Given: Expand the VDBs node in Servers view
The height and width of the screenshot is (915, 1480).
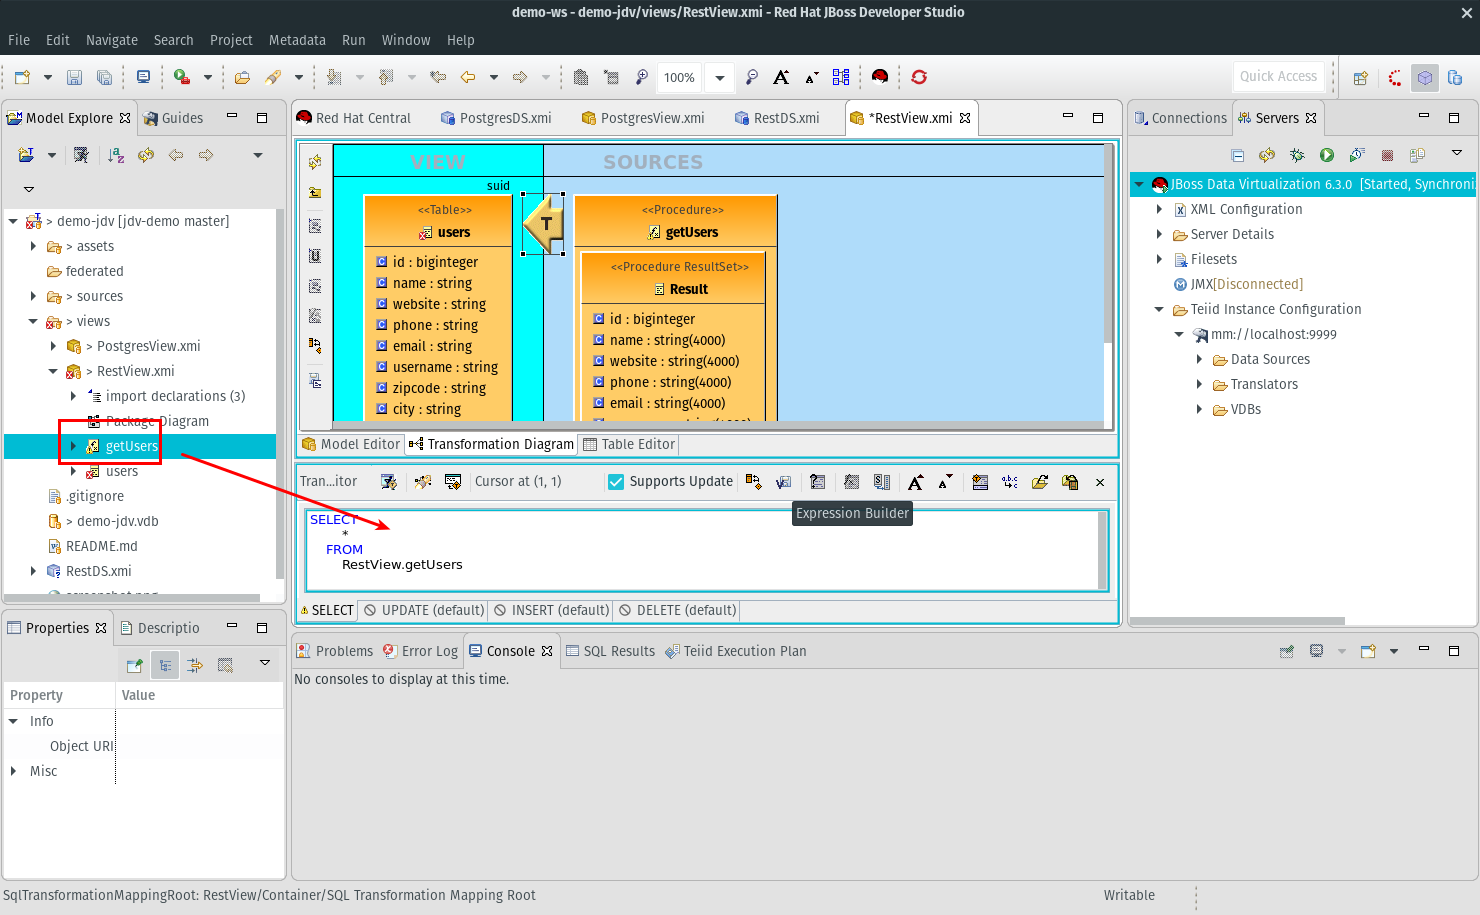Looking at the screenshot, I should tap(1199, 409).
